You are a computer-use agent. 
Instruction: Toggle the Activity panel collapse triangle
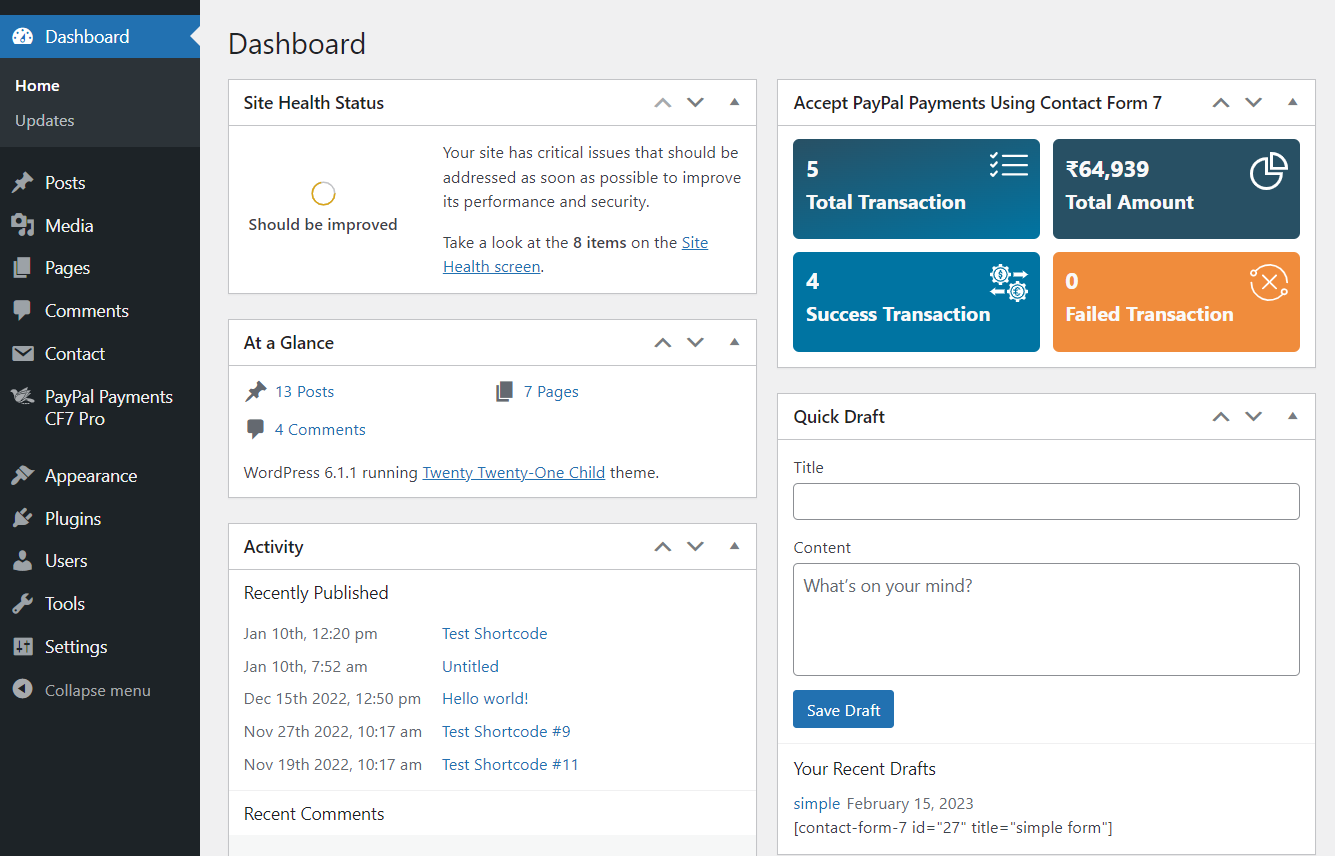[734, 546]
